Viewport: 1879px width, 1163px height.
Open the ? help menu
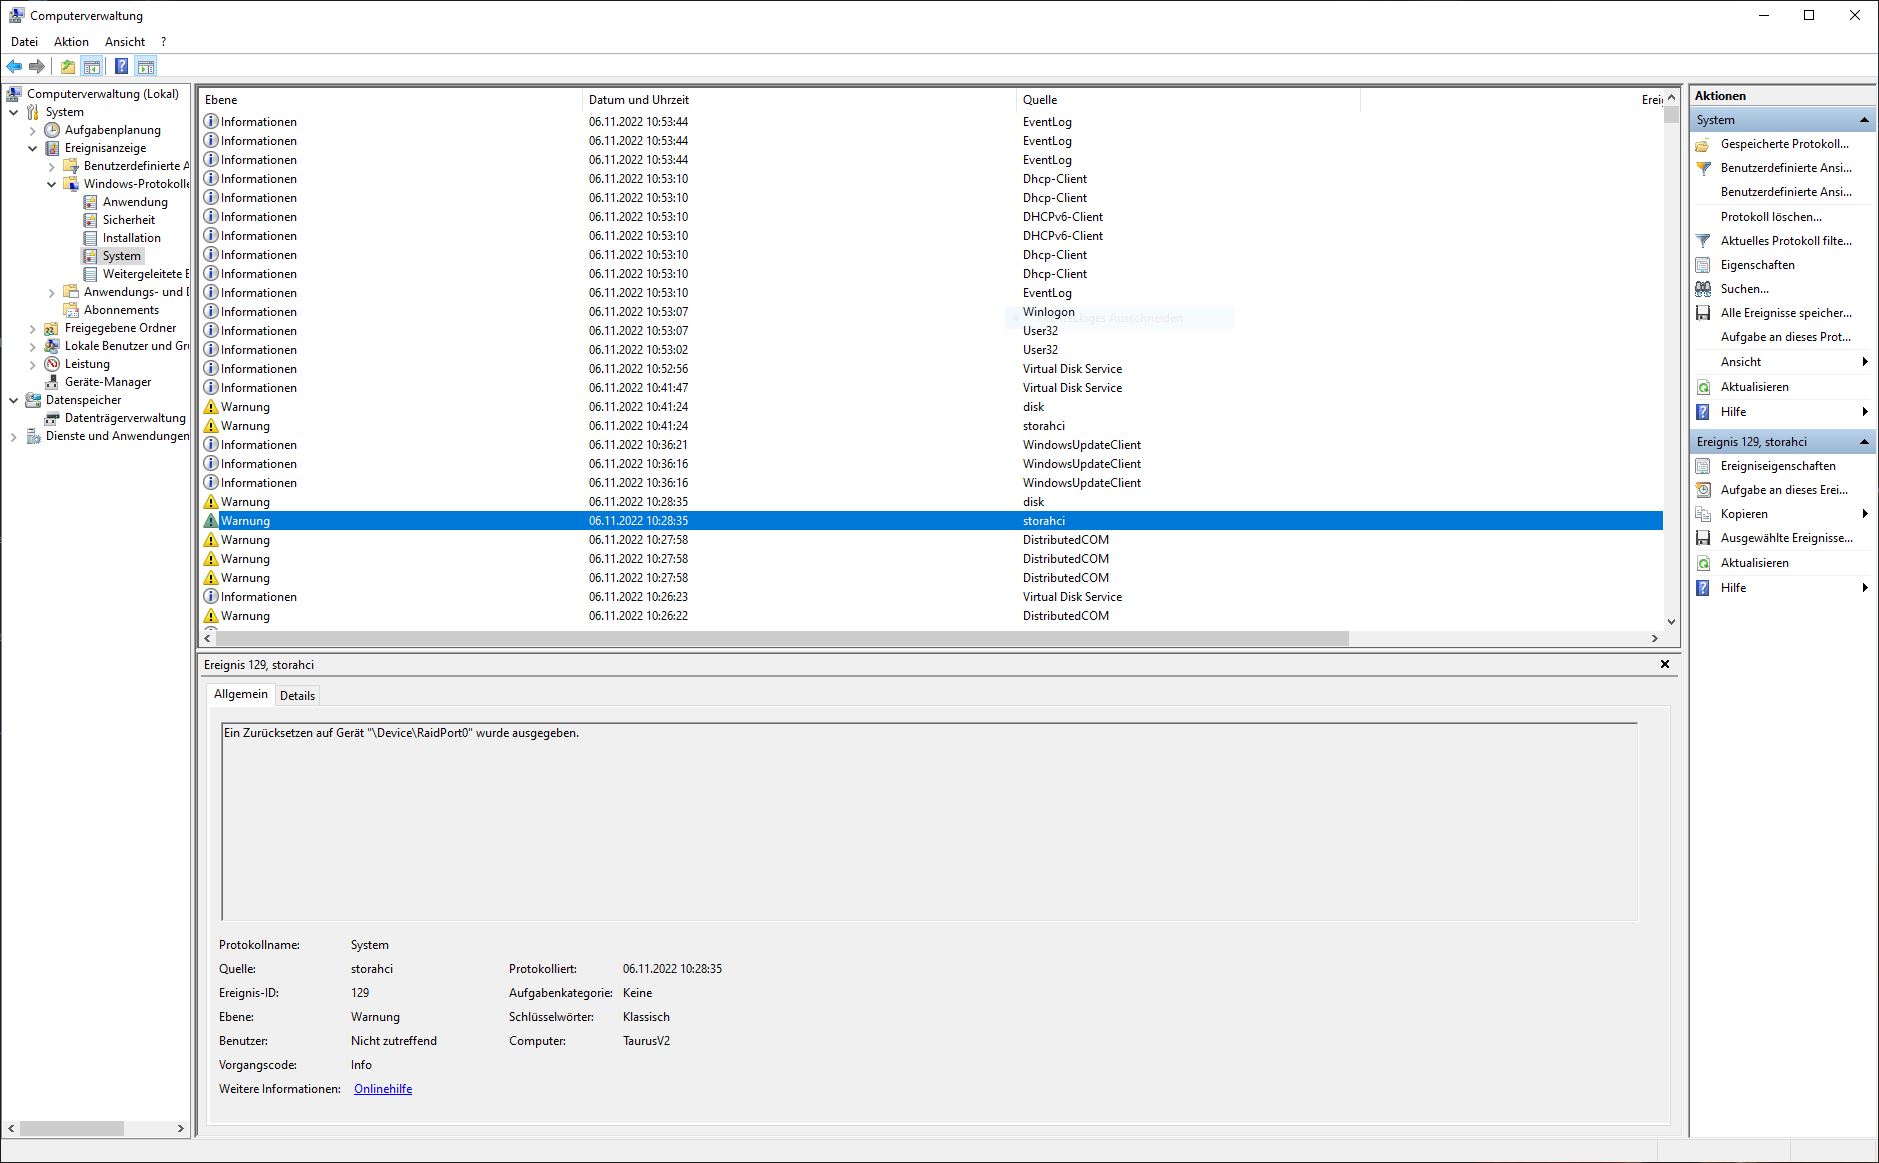[x=163, y=42]
